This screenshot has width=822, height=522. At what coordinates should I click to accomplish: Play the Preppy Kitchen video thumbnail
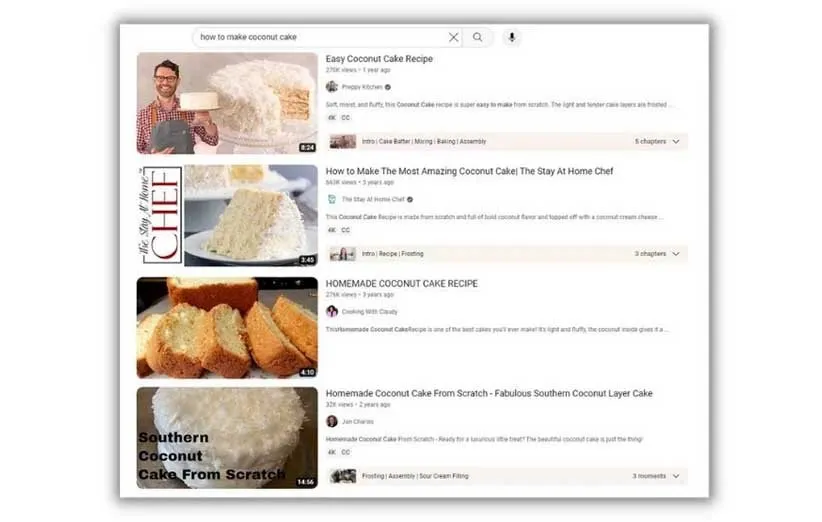[x=226, y=103]
